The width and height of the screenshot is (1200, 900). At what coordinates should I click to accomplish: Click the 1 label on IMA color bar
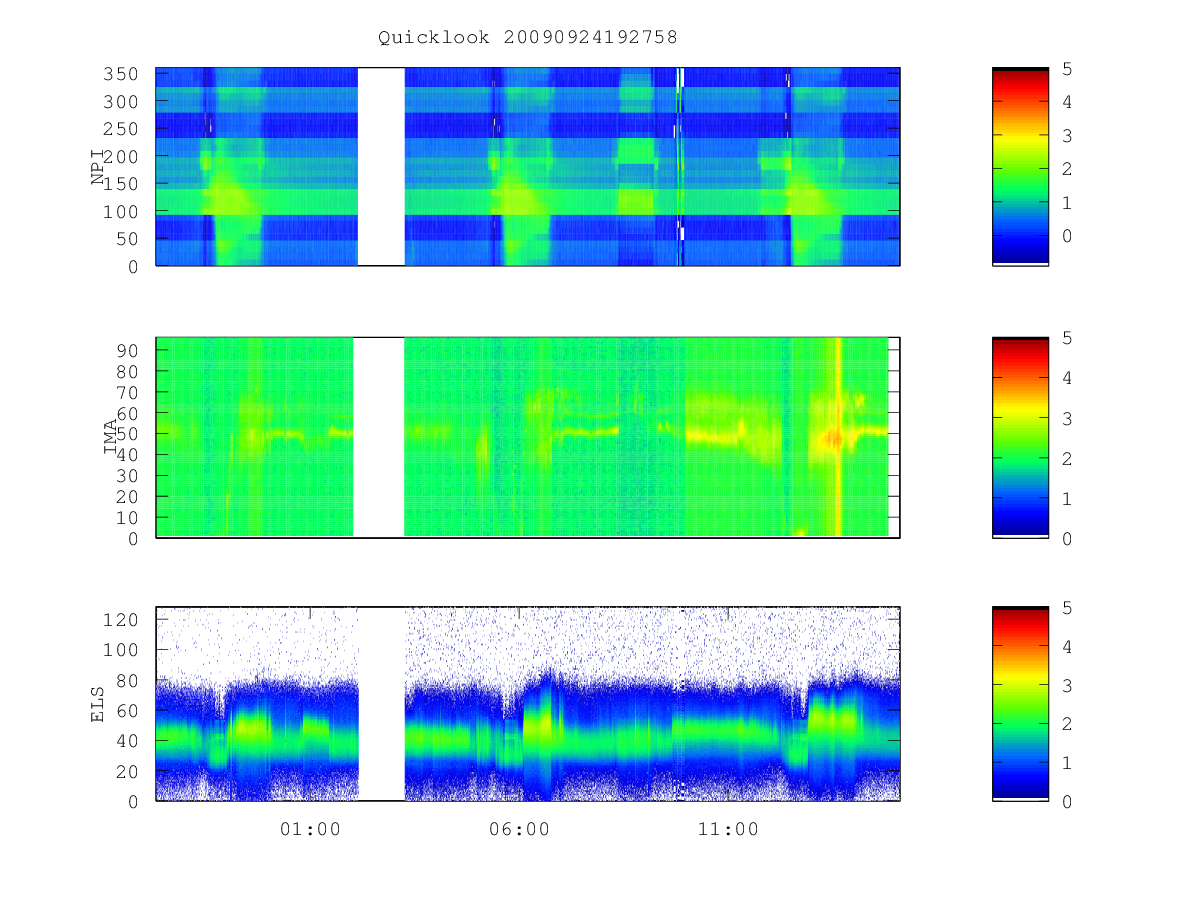click(x=1067, y=498)
